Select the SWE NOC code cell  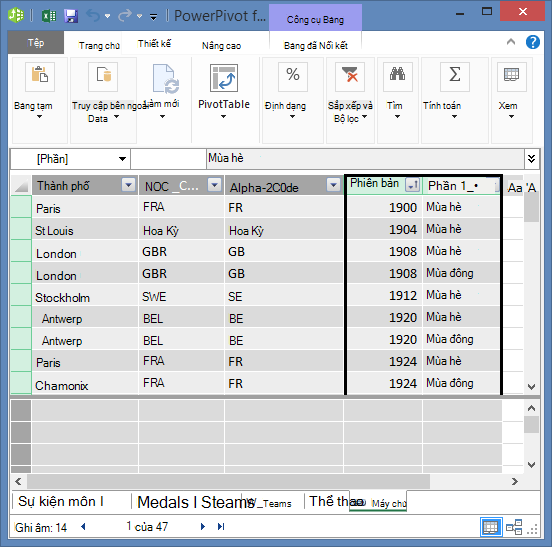pos(181,296)
